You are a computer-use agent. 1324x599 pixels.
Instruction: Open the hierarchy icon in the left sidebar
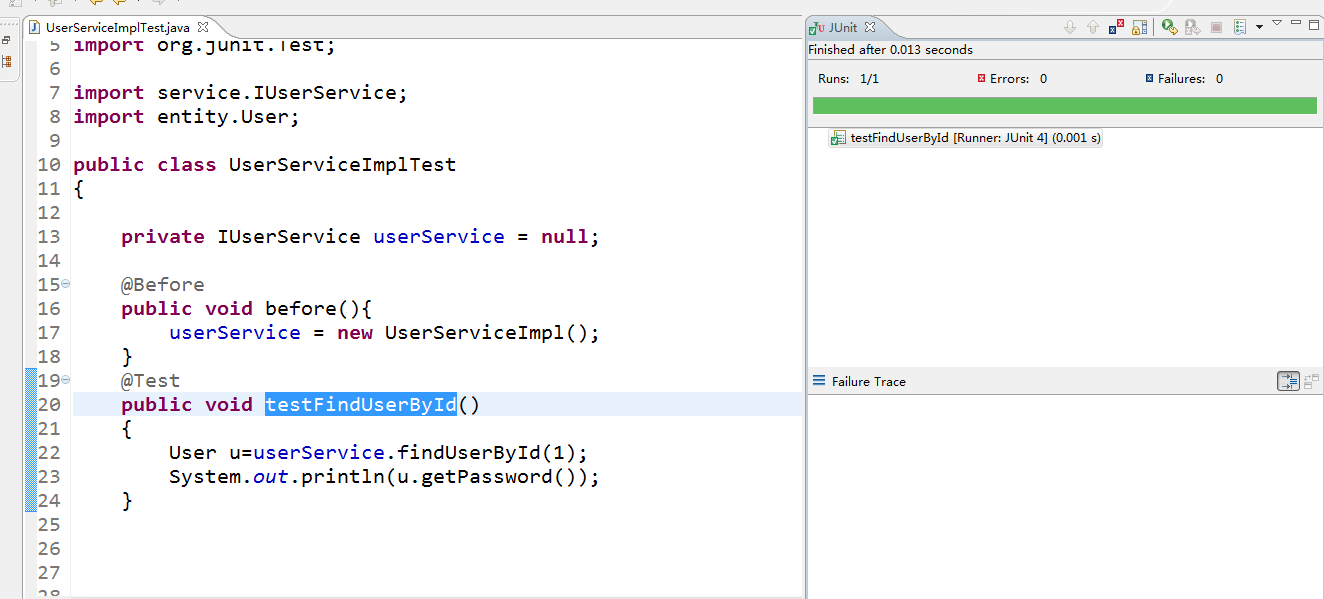(7, 62)
